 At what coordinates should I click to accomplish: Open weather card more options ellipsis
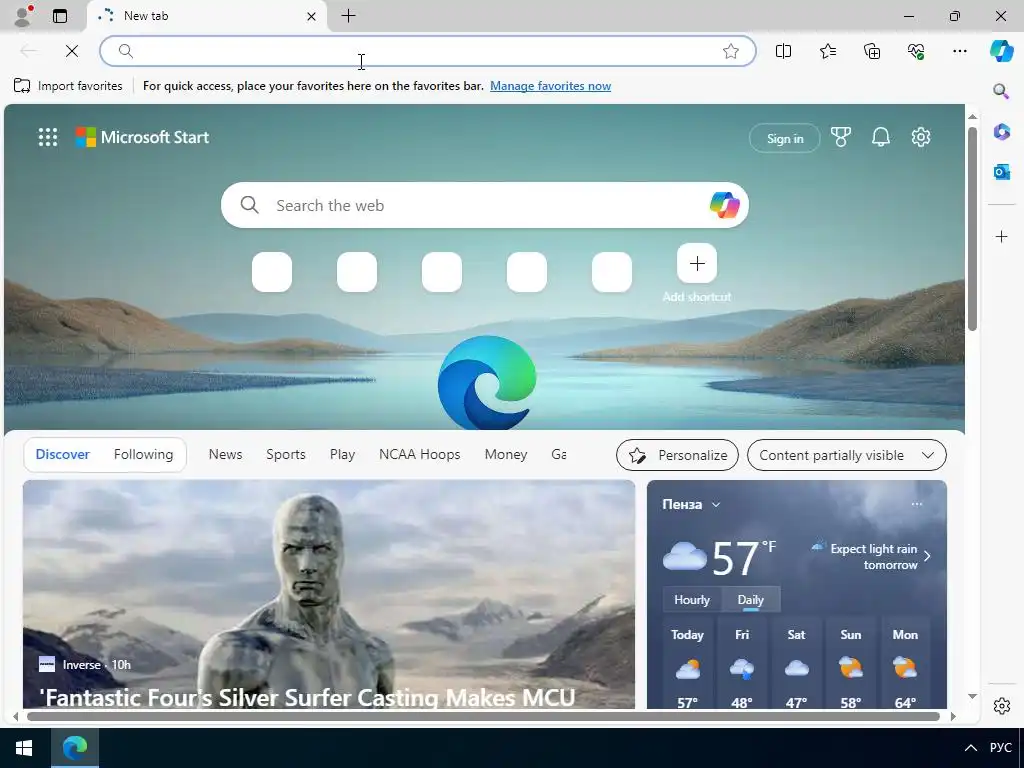(916, 504)
